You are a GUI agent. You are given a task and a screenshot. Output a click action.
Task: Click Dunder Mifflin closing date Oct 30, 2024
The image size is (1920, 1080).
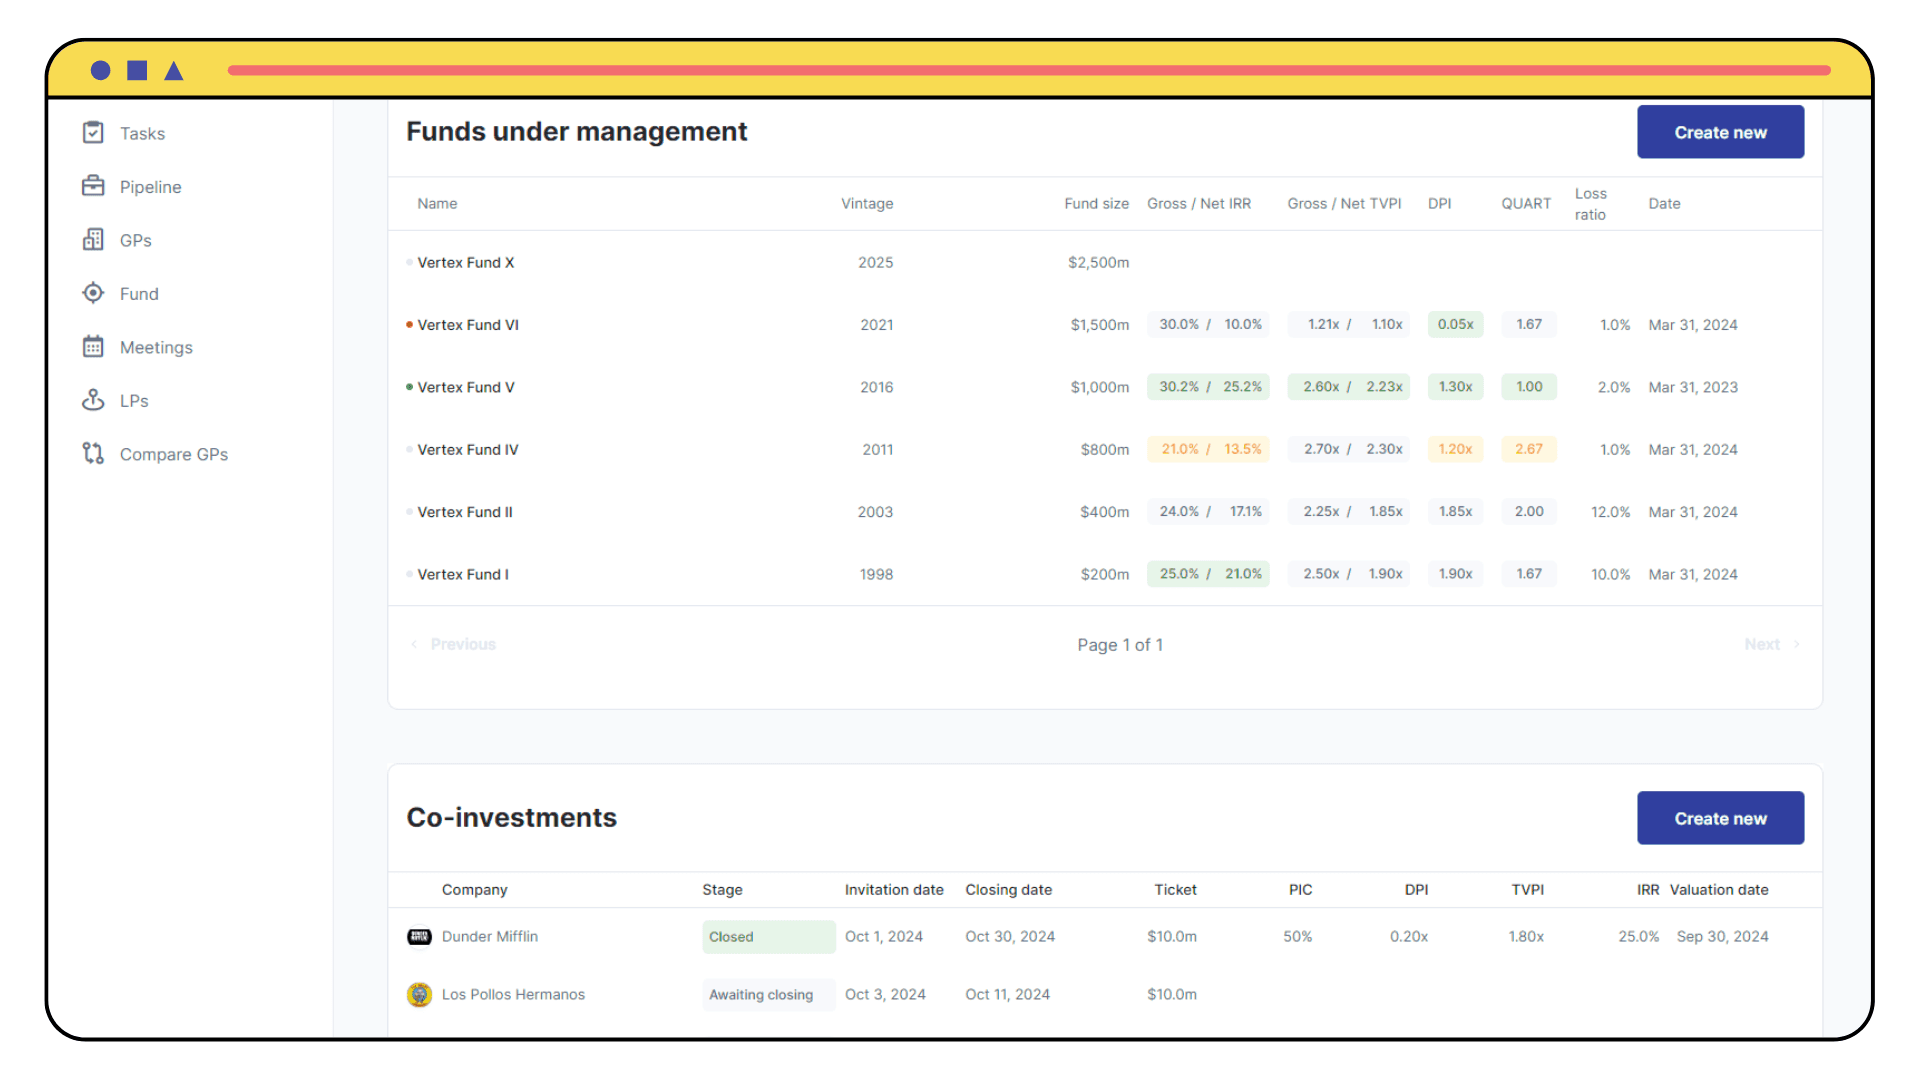(x=1009, y=937)
